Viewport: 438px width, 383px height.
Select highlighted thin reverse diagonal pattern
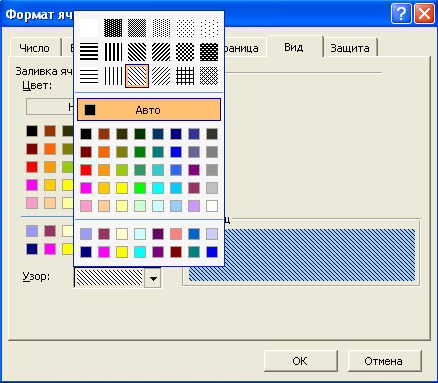tap(137, 76)
